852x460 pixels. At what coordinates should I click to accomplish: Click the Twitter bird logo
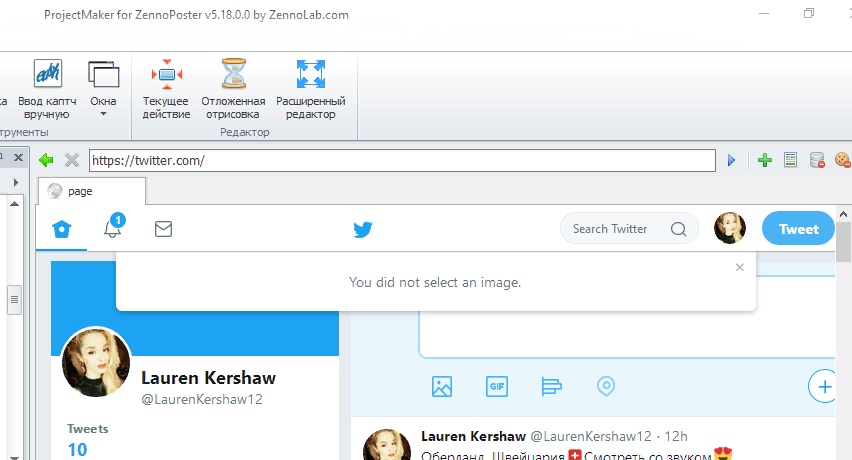(363, 229)
